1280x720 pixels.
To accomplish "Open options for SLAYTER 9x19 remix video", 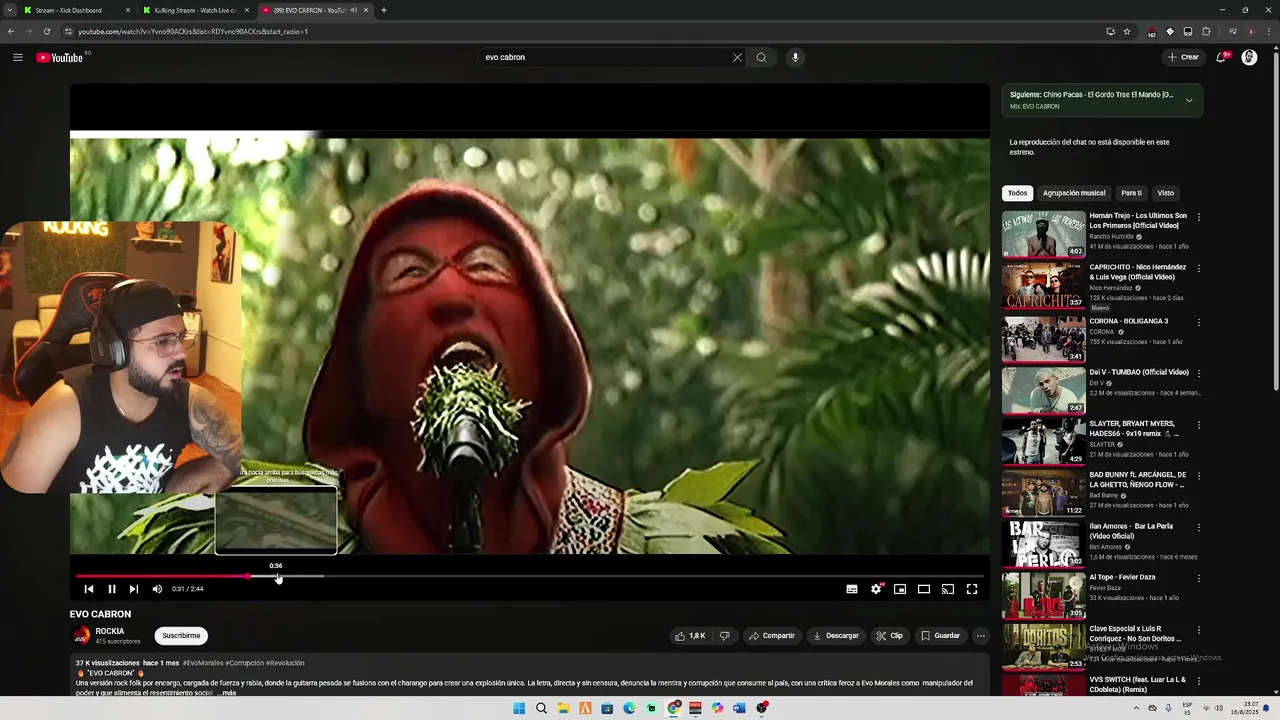I will coord(1199,425).
